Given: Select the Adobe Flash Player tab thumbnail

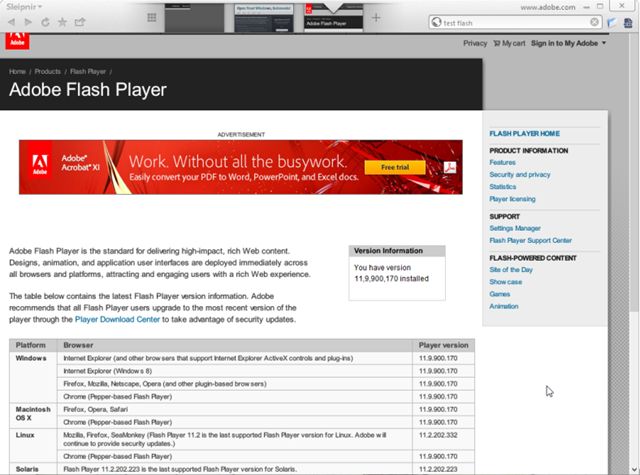Looking at the screenshot, I should coord(334,18).
